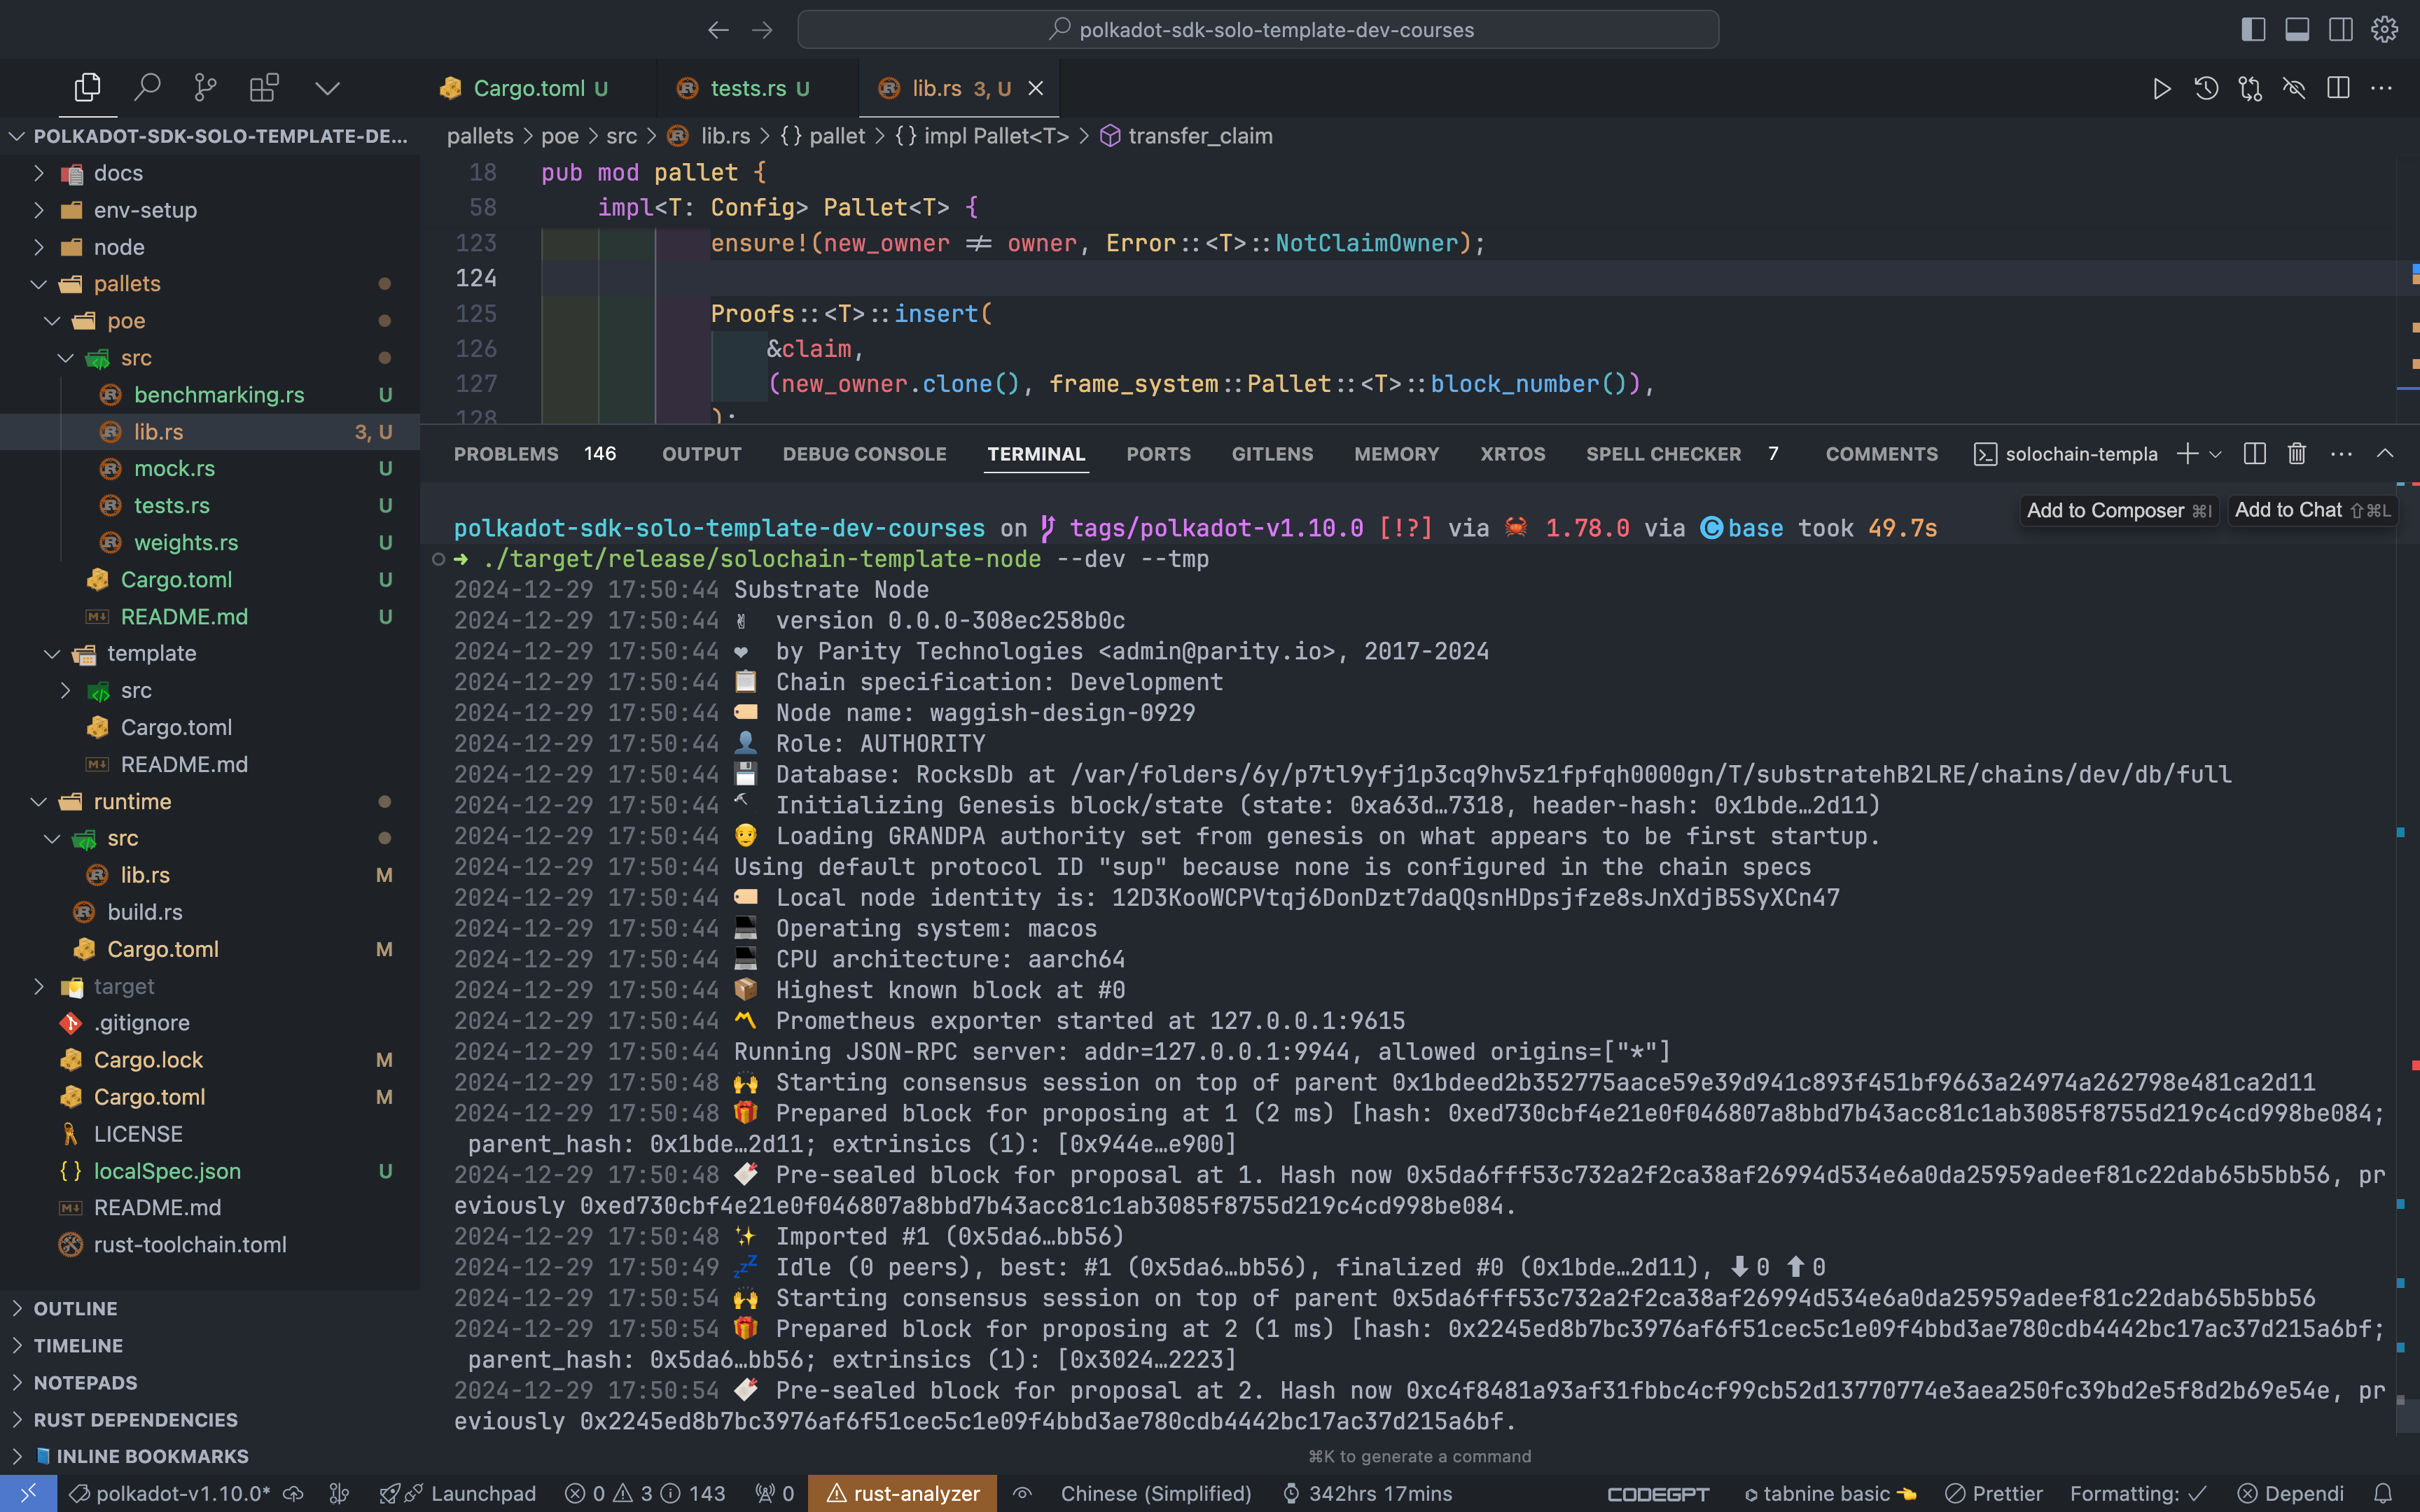This screenshot has height=1512, width=2420.
Task: Open rust-toolchain.toml in the file tree
Action: 210,1245
